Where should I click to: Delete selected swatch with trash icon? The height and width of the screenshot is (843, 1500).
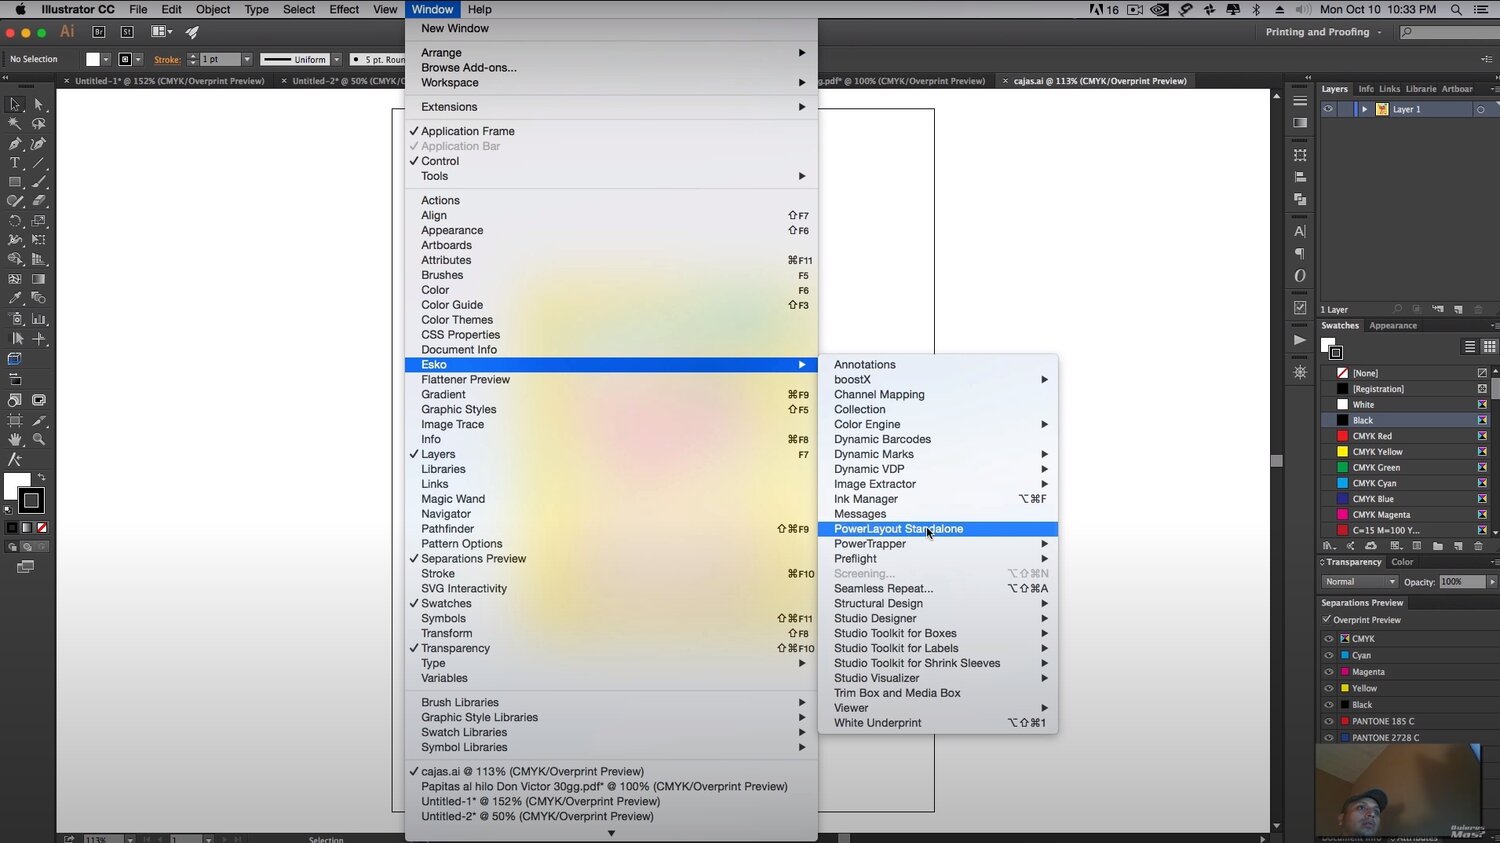click(x=1478, y=546)
